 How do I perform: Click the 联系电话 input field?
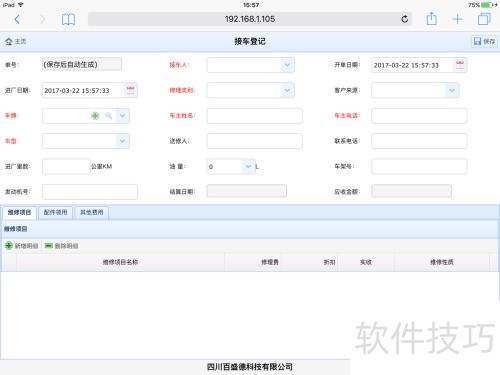pyautogui.click(x=419, y=141)
